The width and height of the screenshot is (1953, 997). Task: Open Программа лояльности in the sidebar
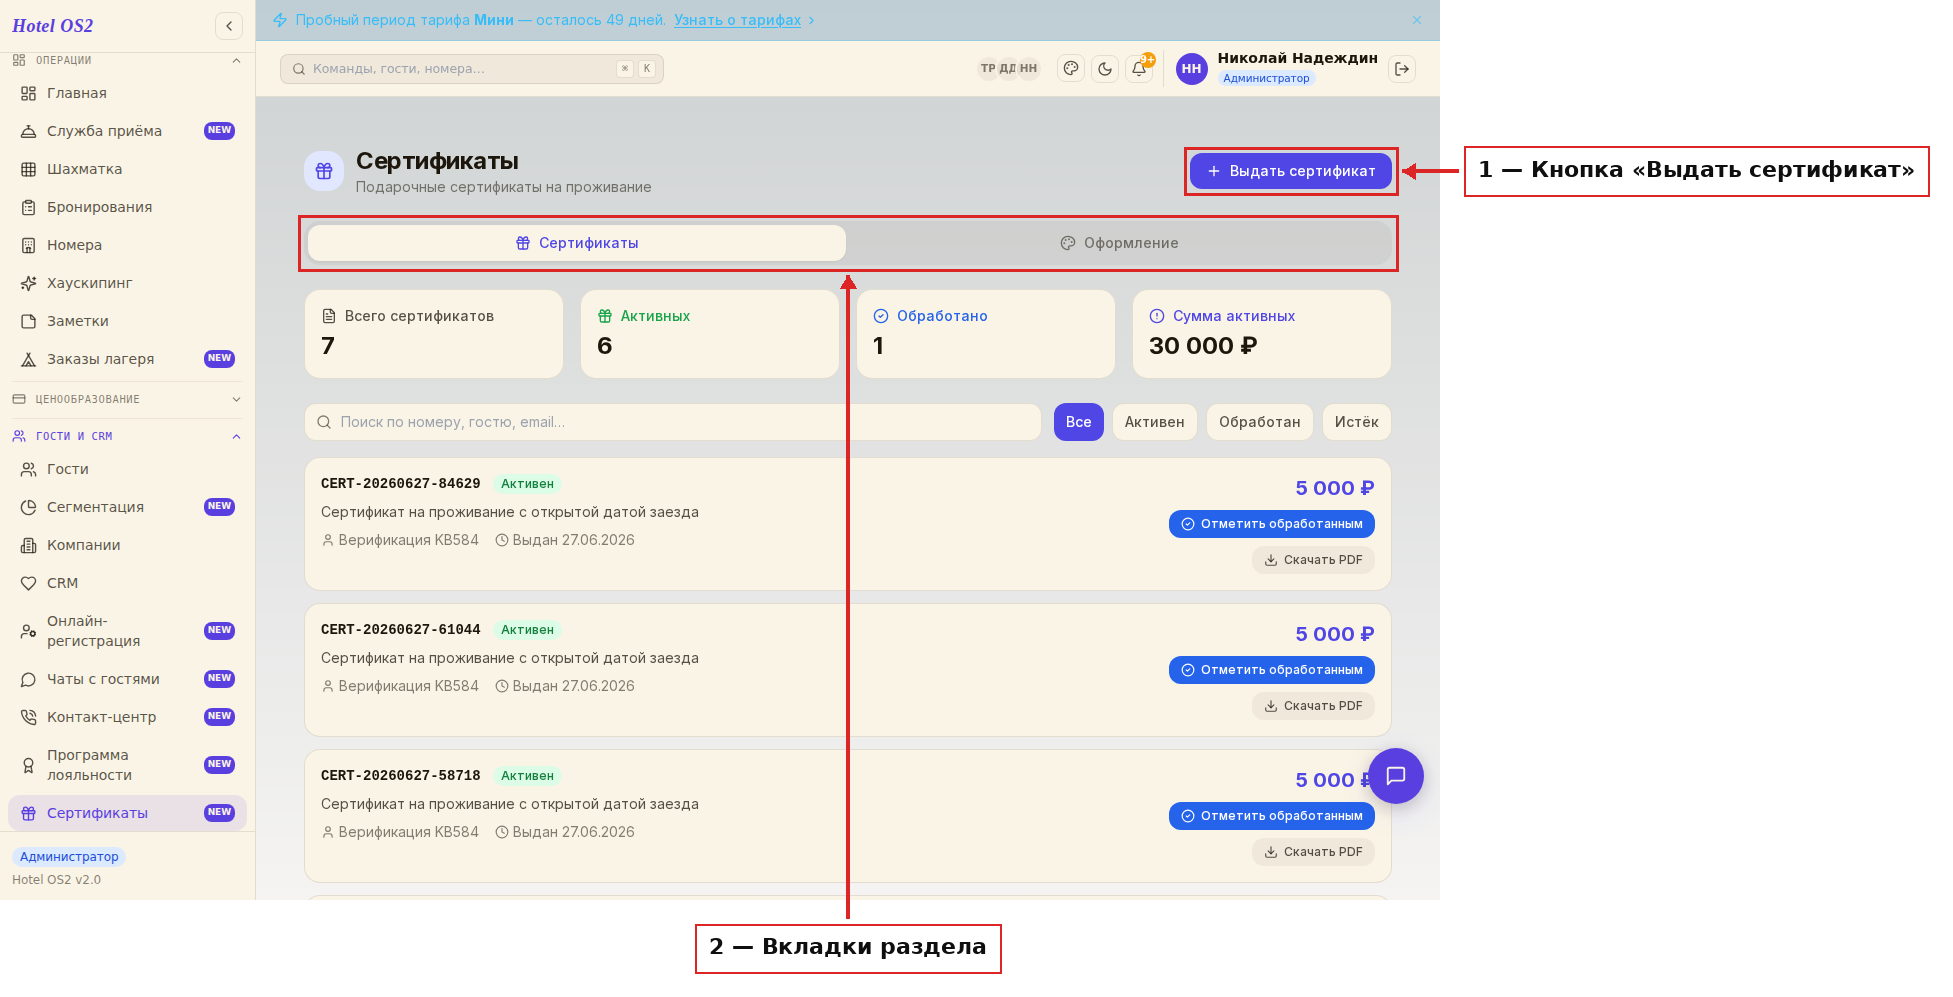[x=127, y=765]
